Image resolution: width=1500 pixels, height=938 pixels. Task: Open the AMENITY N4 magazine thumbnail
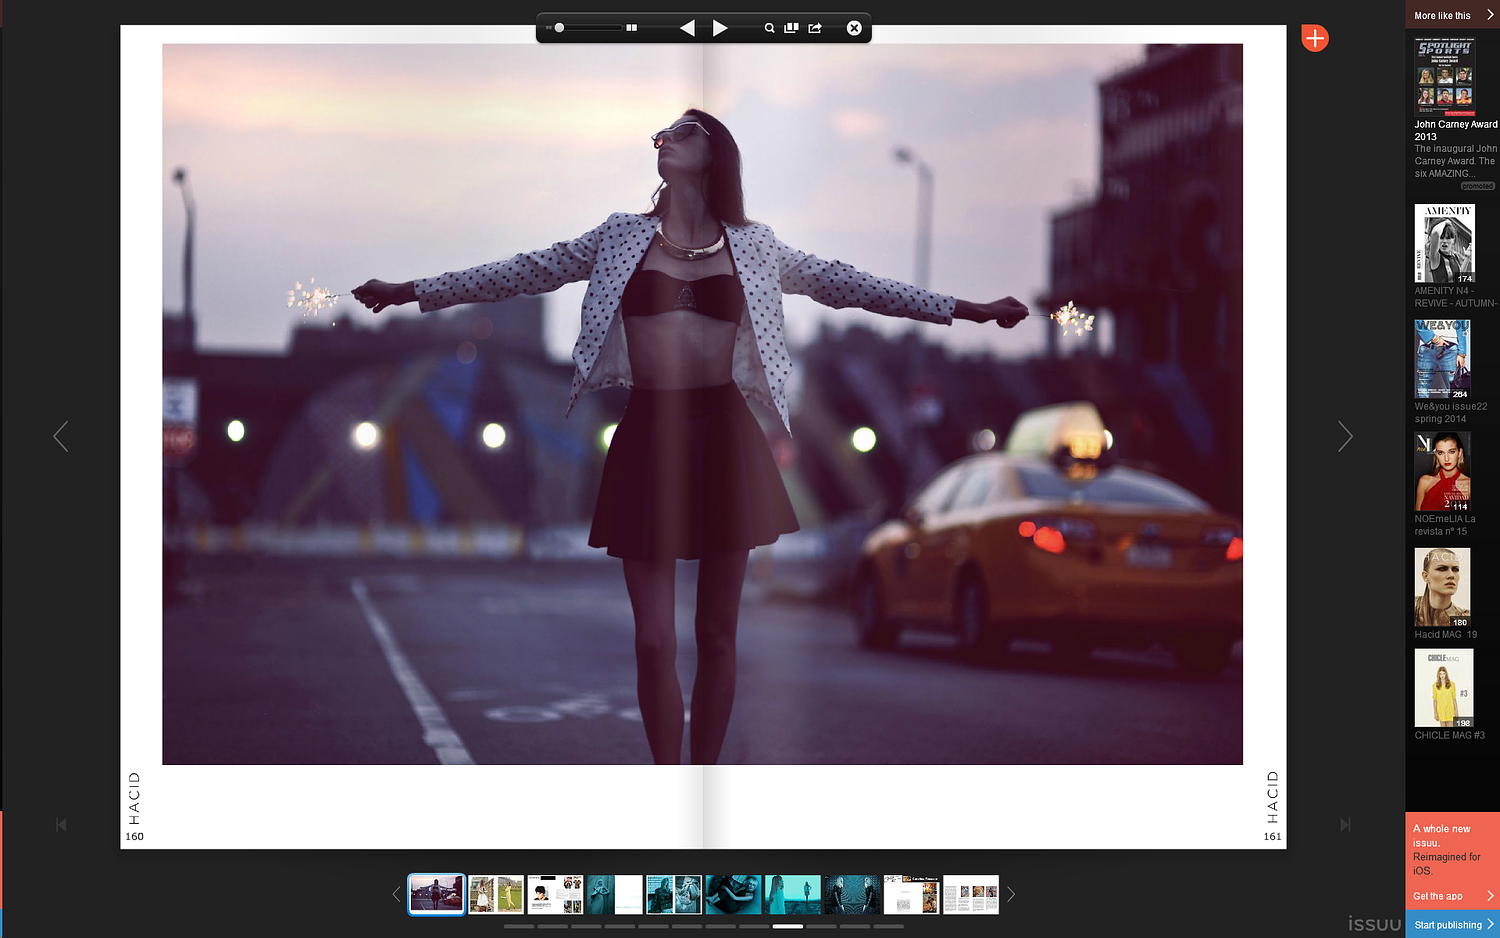(1444, 244)
